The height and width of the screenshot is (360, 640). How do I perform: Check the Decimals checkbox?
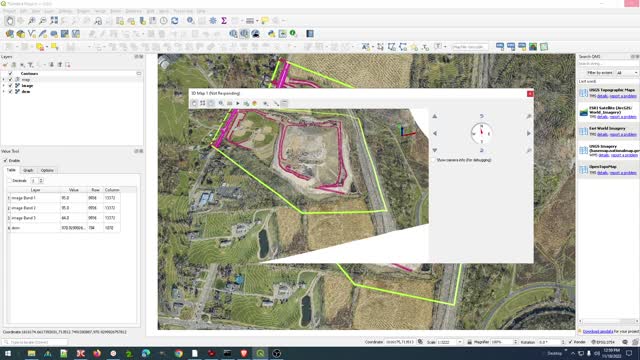(x=10, y=180)
